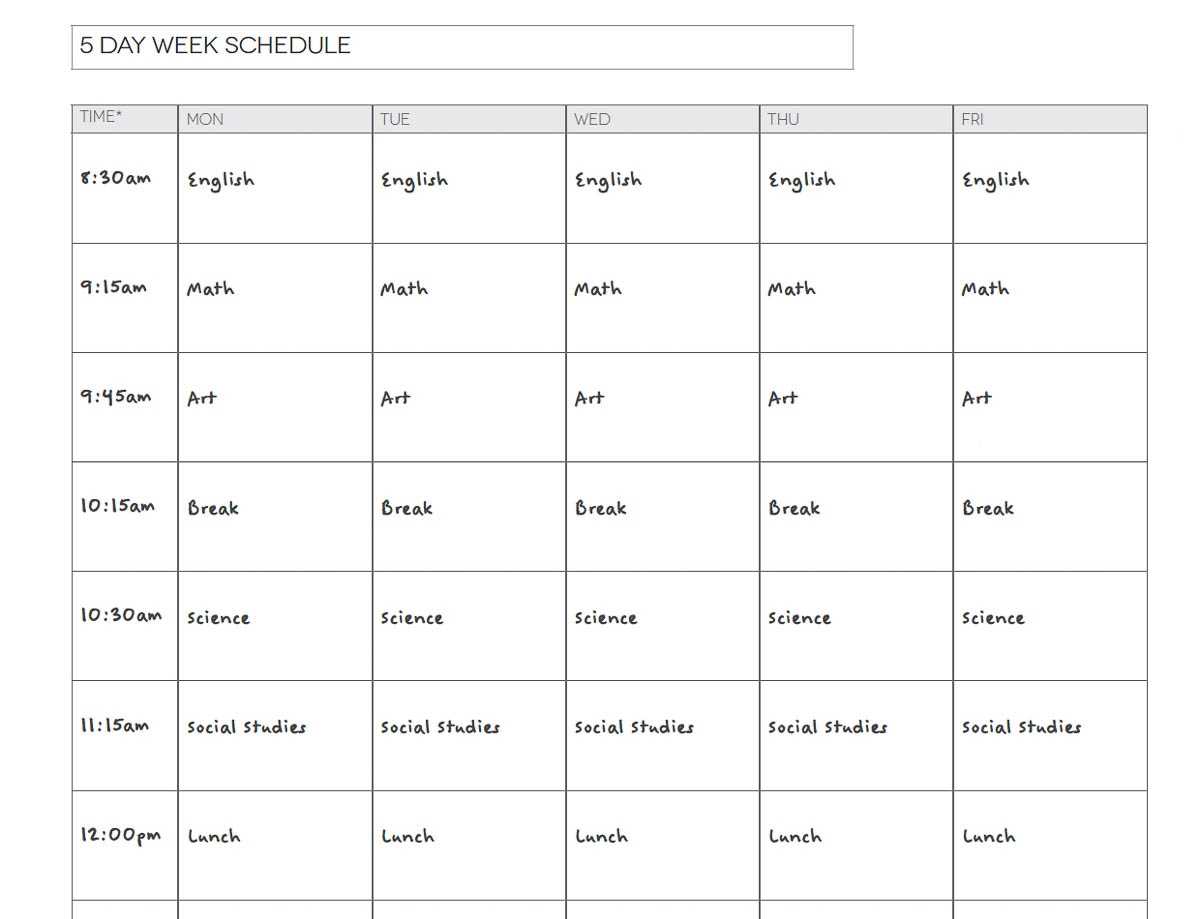The height and width of the screenshot is (919, 1200).
Task: Select Thursday's Break cell
Action: click(855, 516)
